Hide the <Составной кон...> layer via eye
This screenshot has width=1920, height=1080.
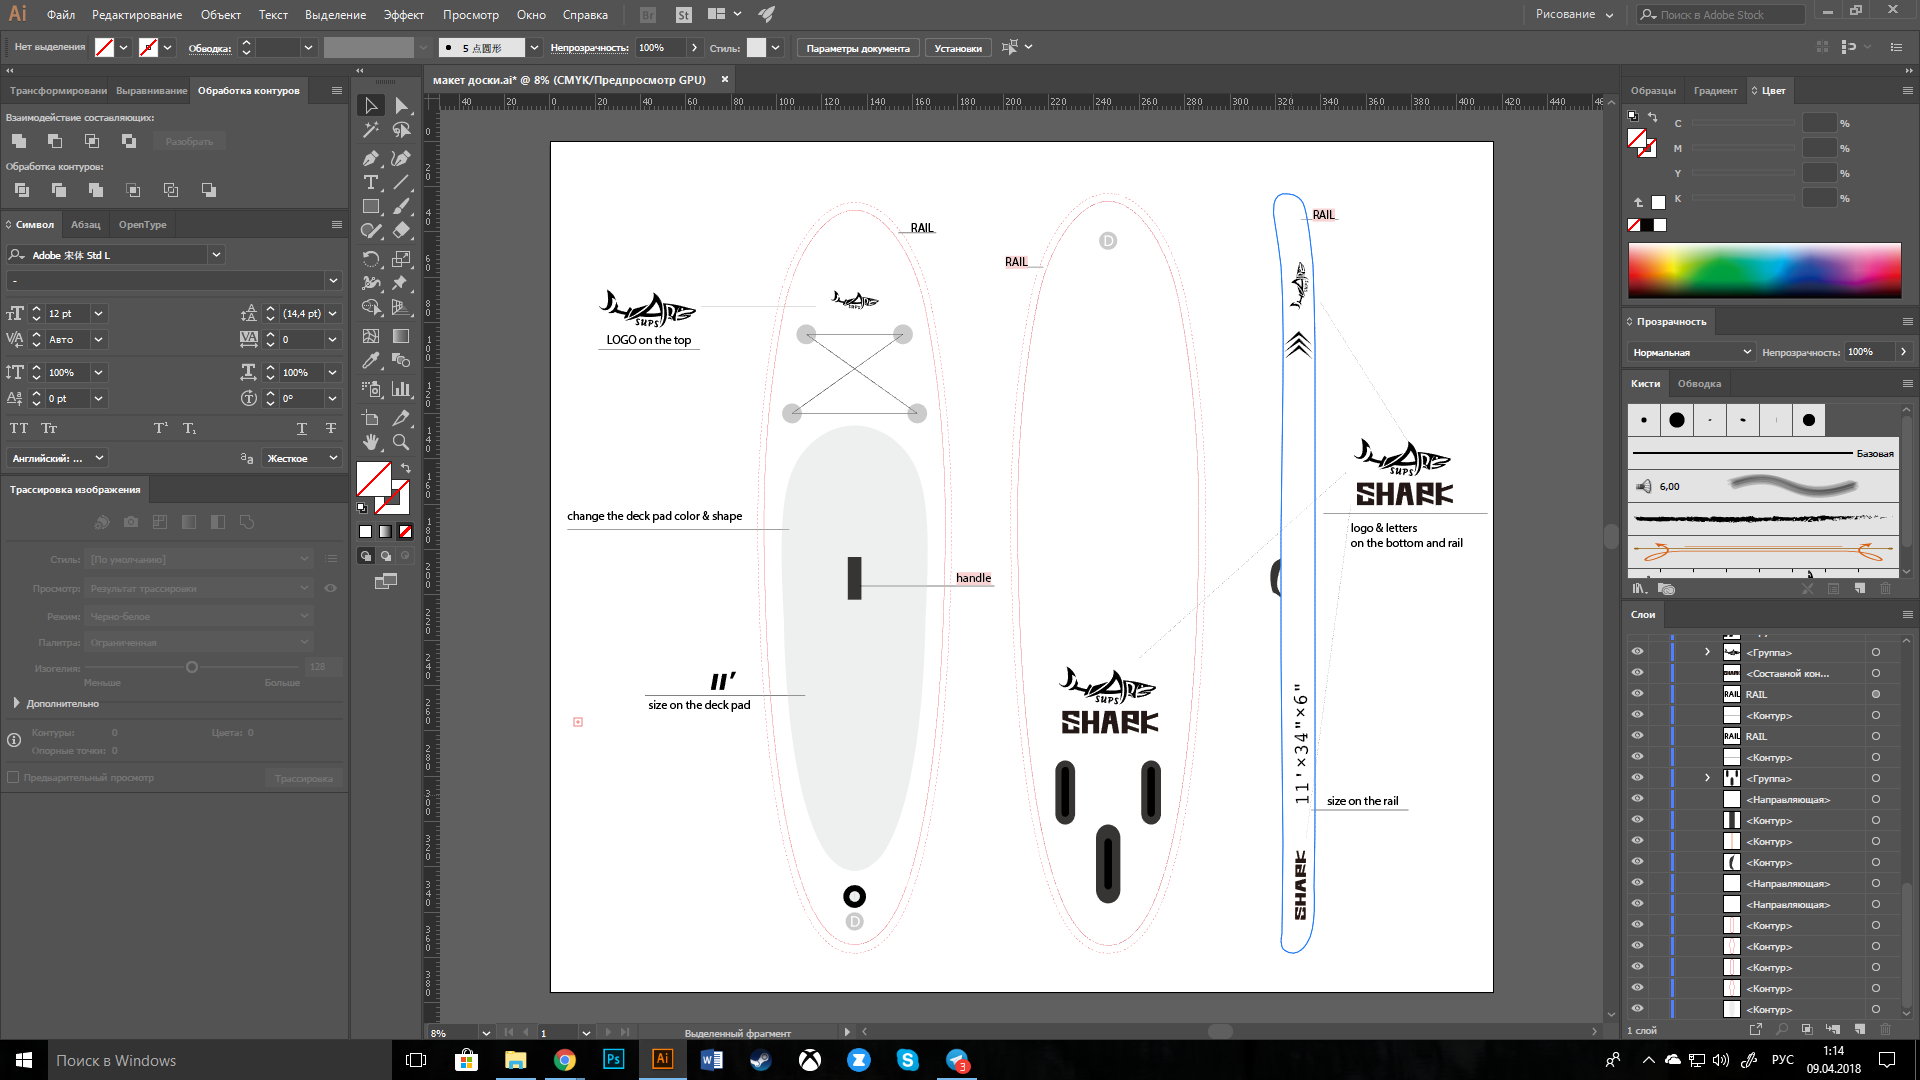tap(1637, 673)
